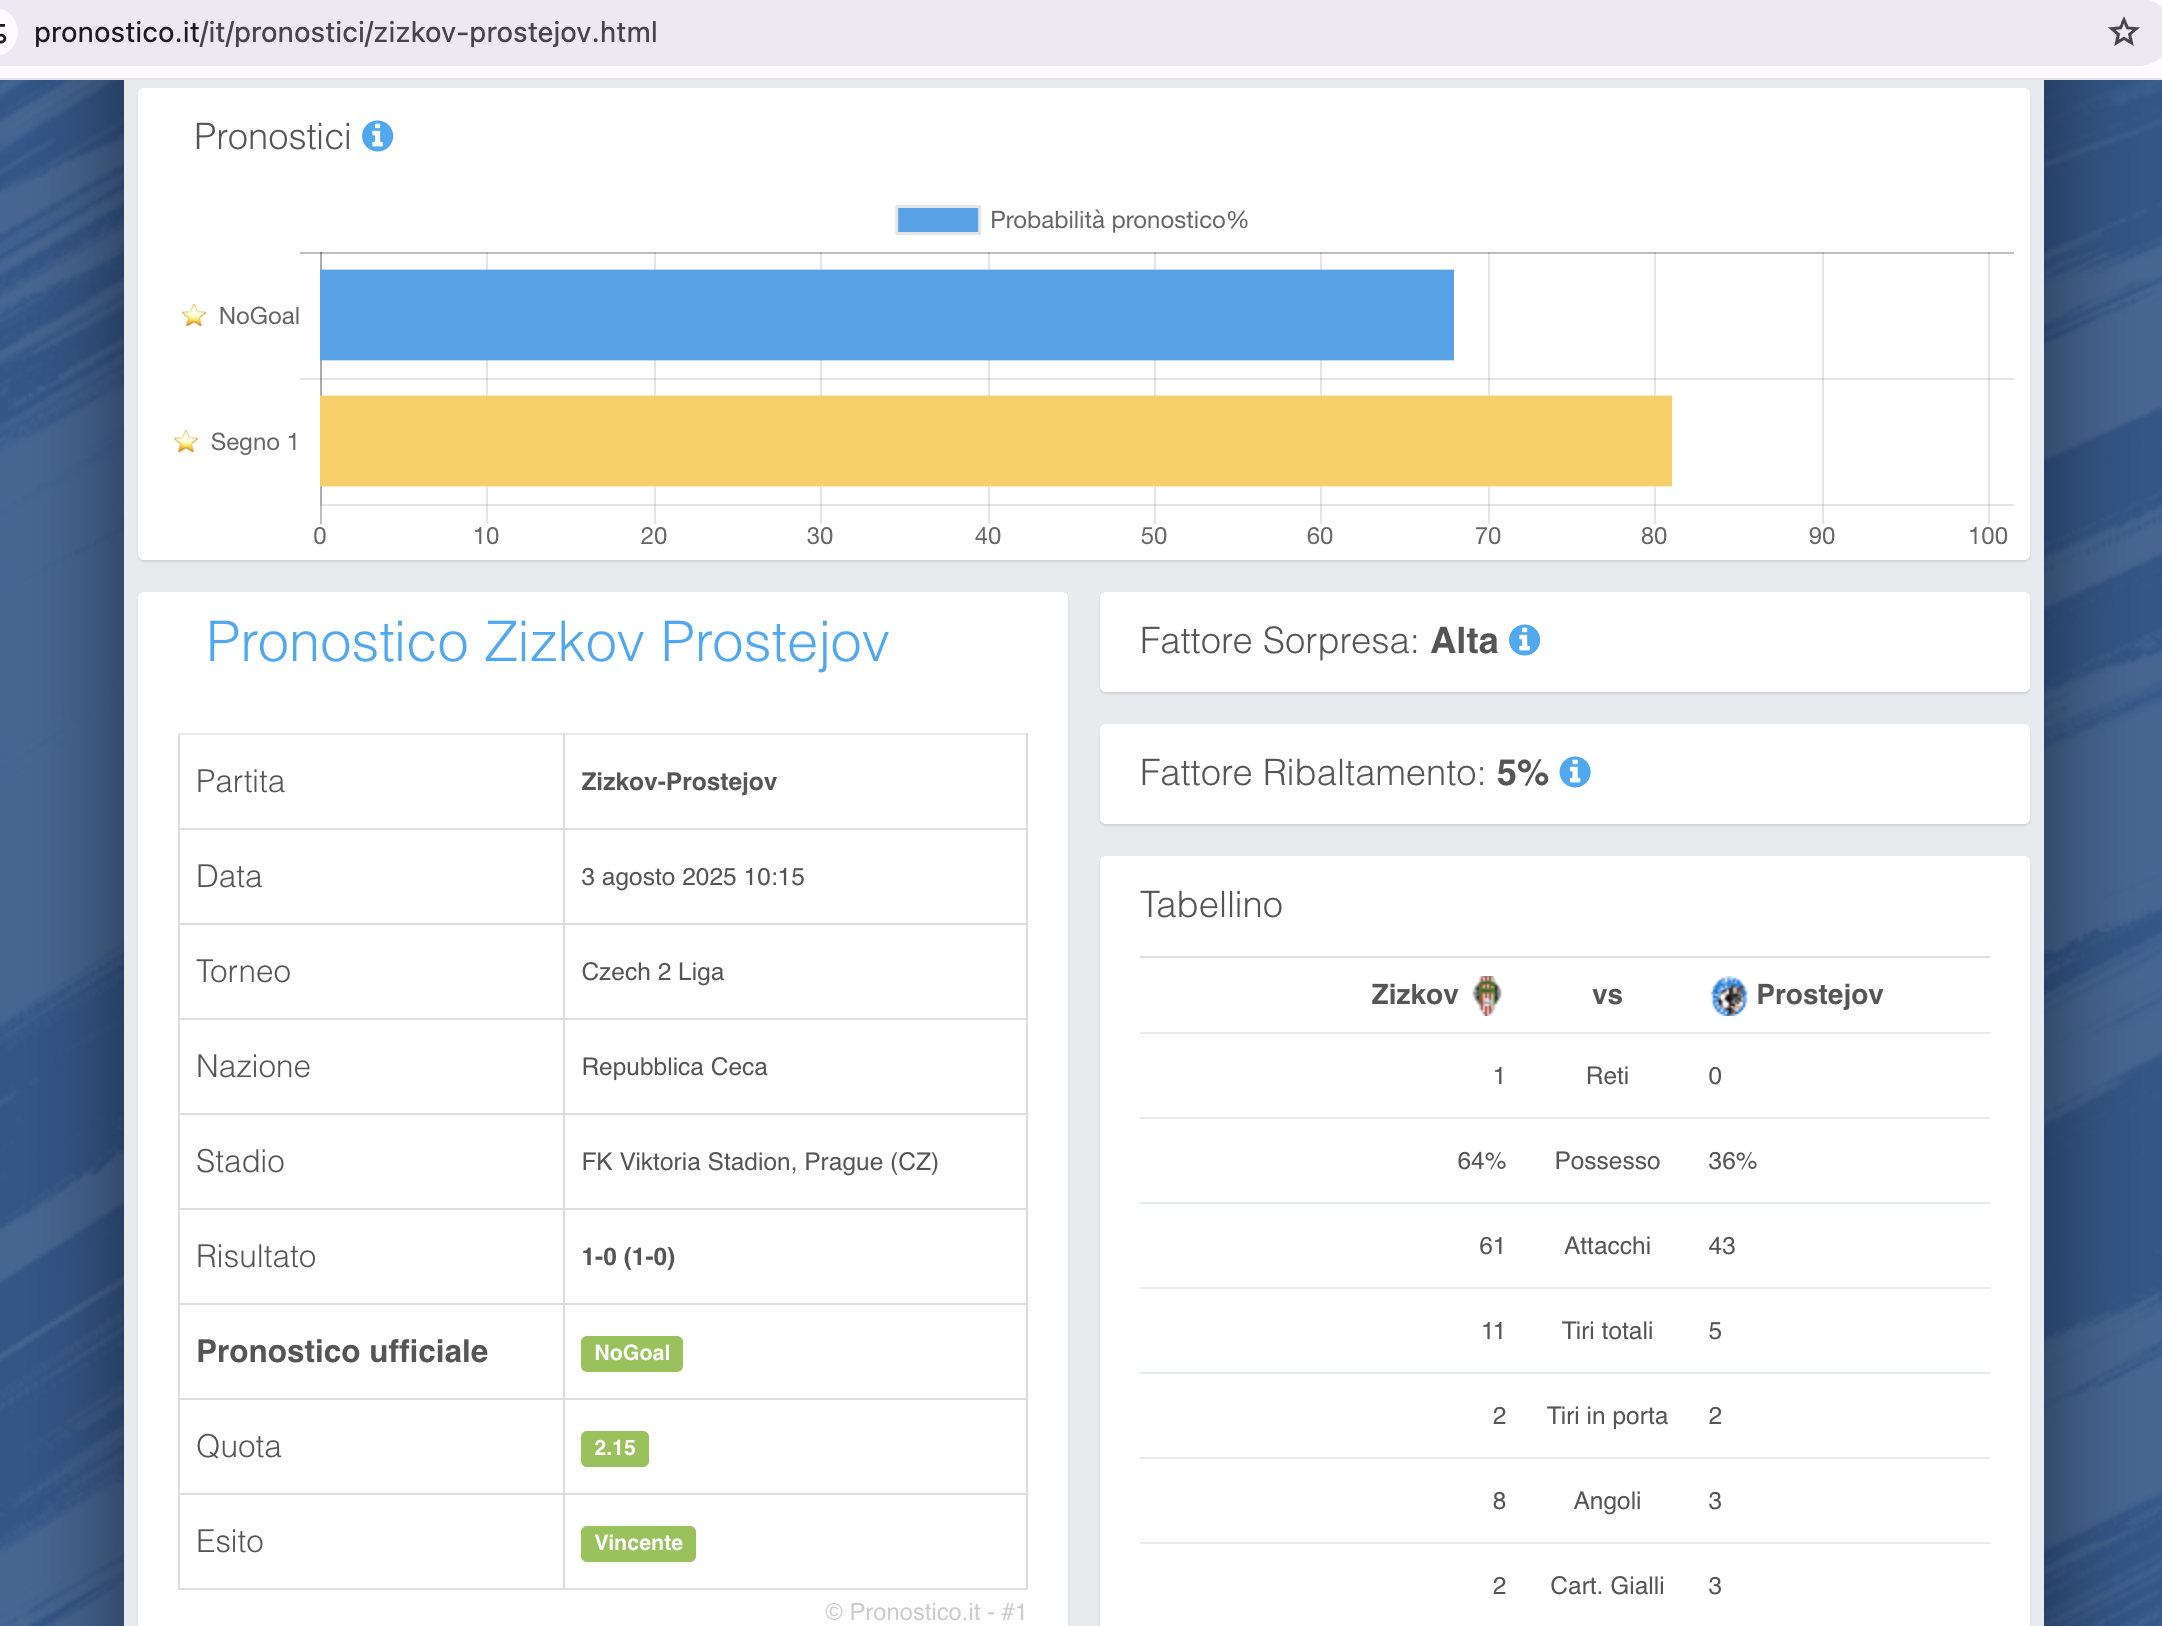Click the Vincente result badge
Screen dimensions: 2162x1626
coord(638,1543)
